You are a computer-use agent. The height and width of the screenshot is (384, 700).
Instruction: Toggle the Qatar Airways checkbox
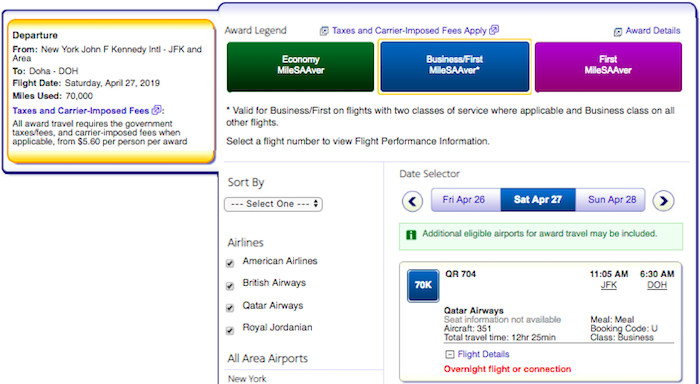coord(230,308)
